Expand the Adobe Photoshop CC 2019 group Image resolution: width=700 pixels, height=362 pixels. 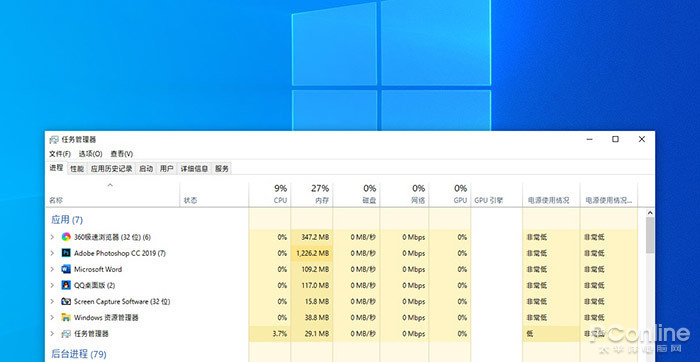point(52,253)
